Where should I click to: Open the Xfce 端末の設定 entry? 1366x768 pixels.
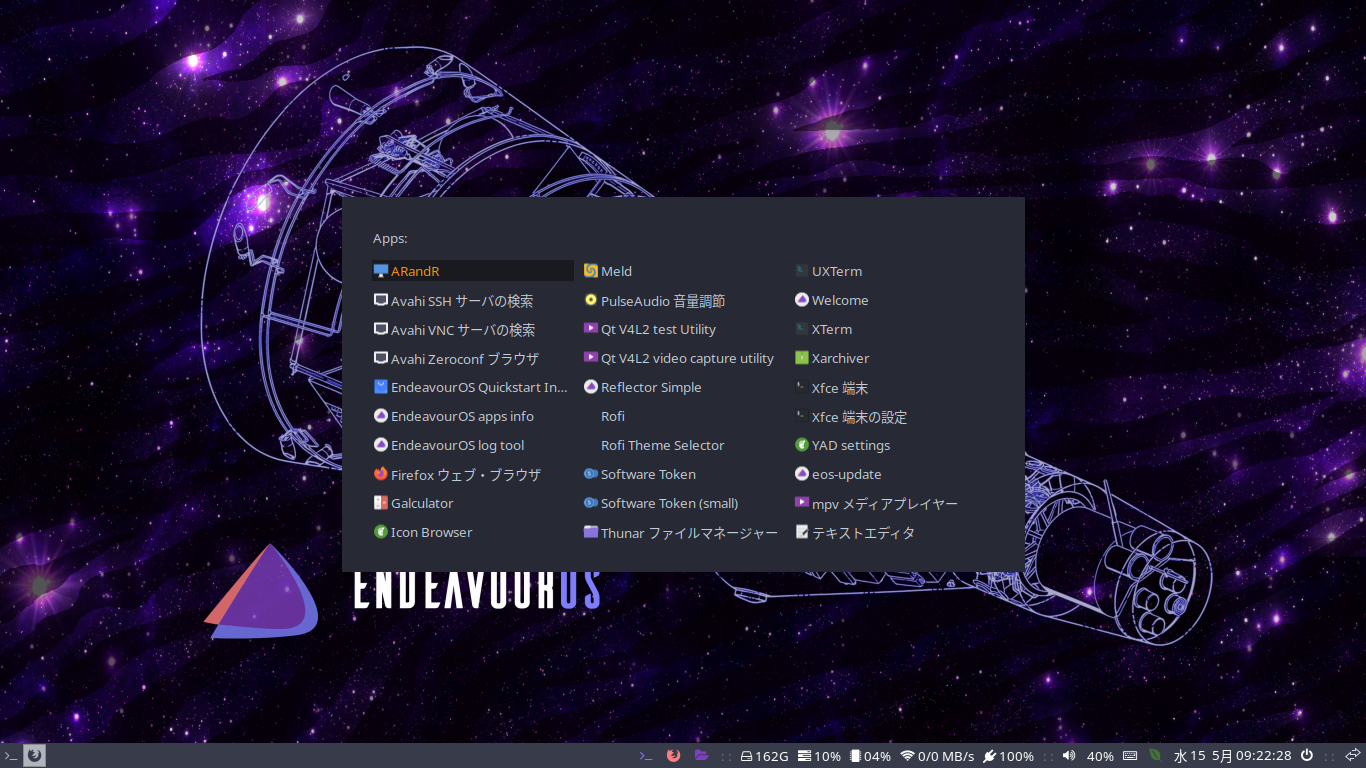895,416
